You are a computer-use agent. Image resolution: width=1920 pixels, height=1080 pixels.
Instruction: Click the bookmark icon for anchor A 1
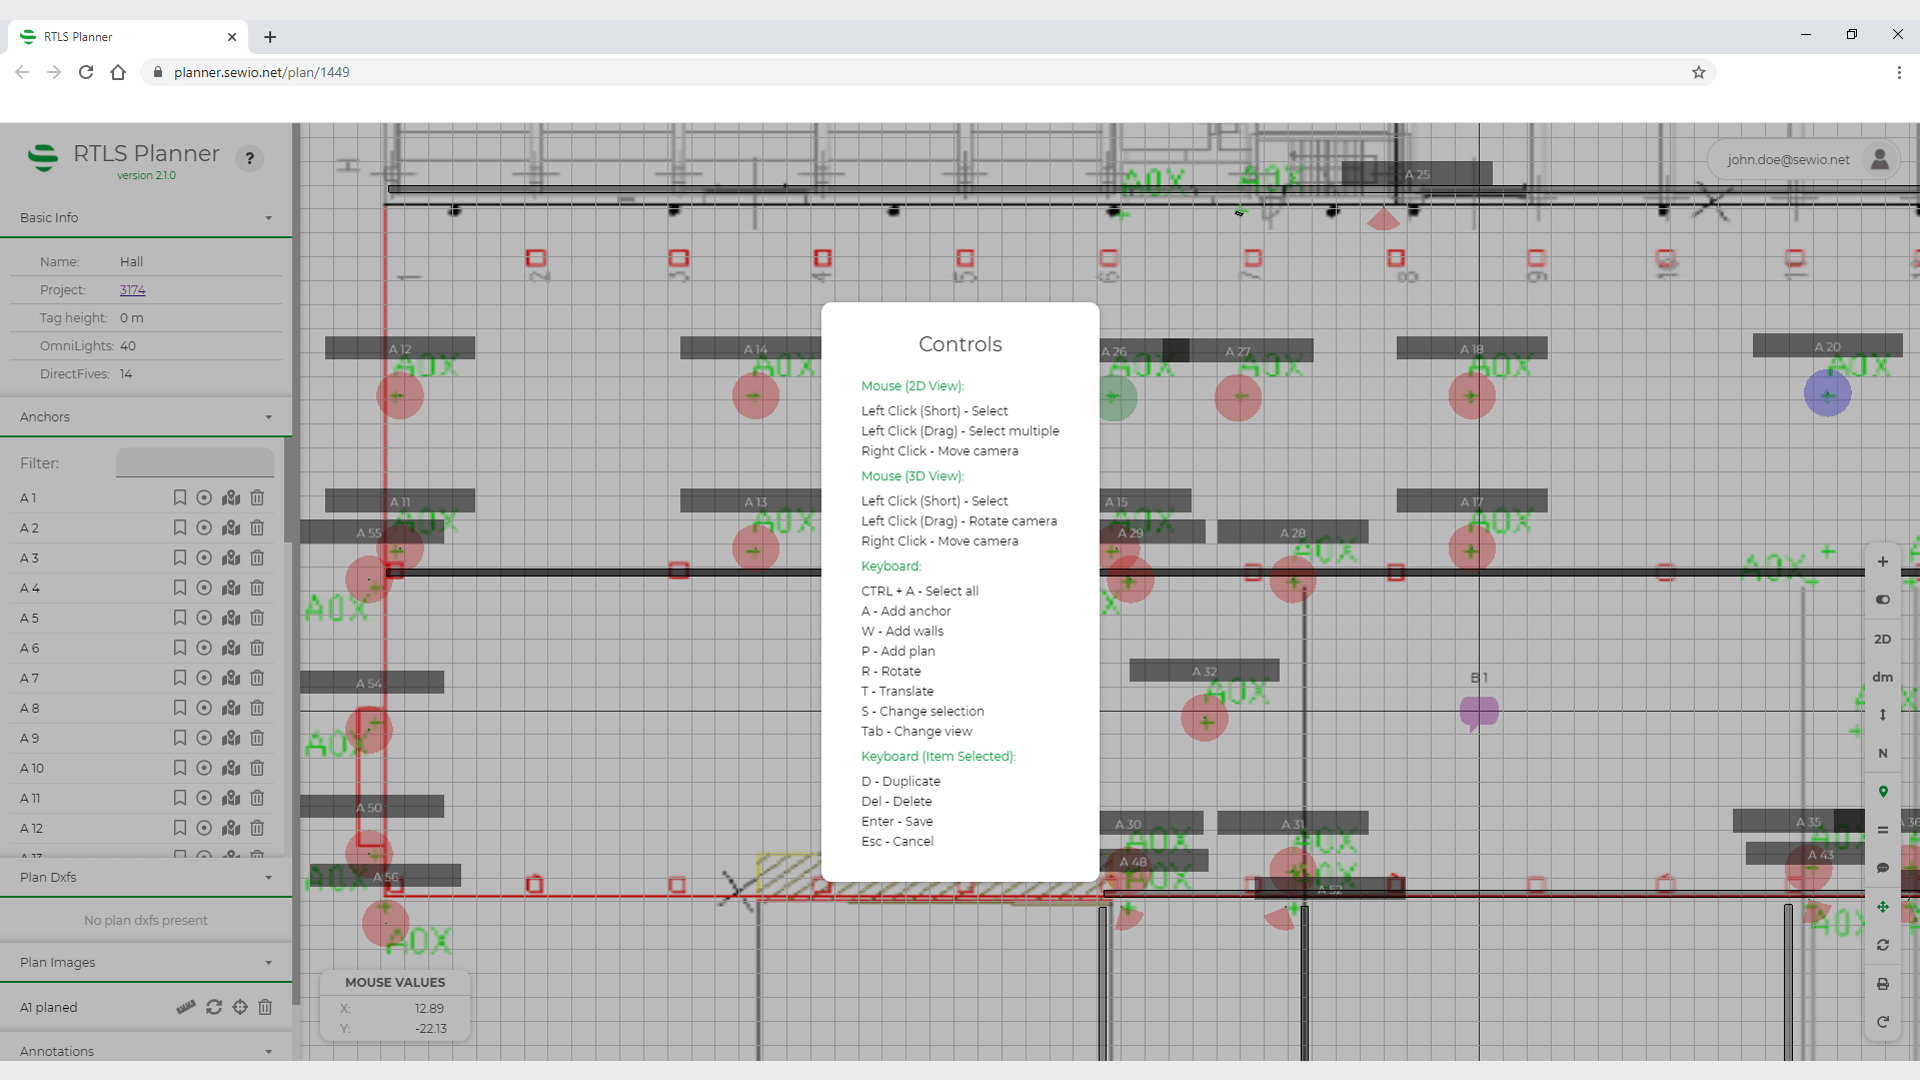coord(180,498)
